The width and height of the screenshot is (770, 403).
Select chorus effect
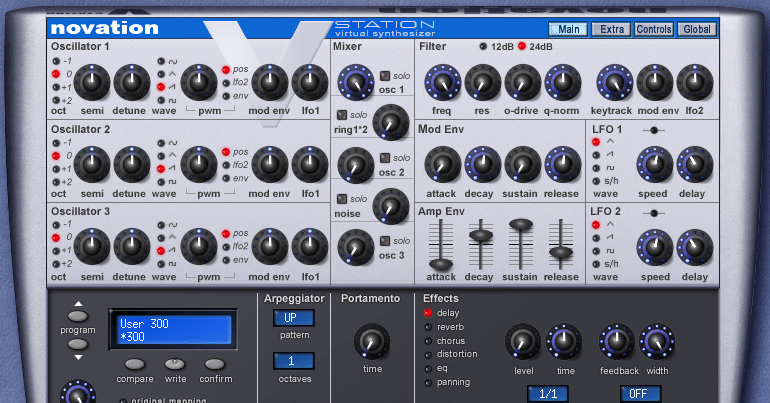point(428,341)
